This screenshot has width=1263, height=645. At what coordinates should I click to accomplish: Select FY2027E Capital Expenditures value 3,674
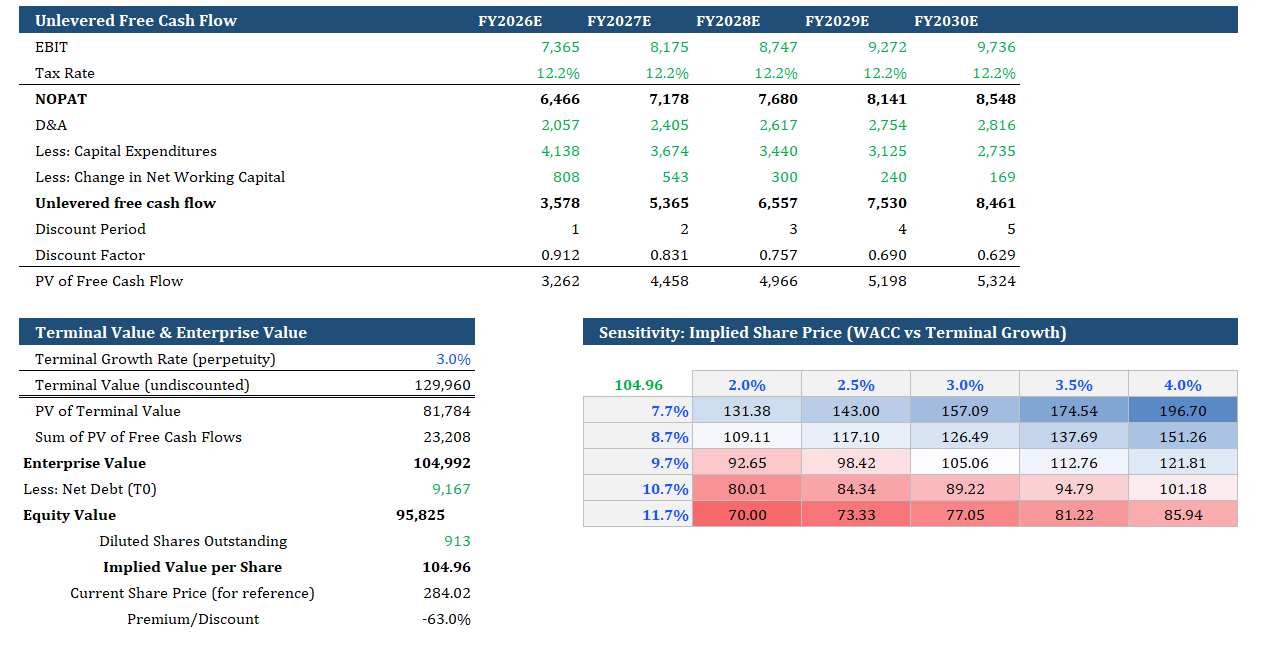point(669,151)
